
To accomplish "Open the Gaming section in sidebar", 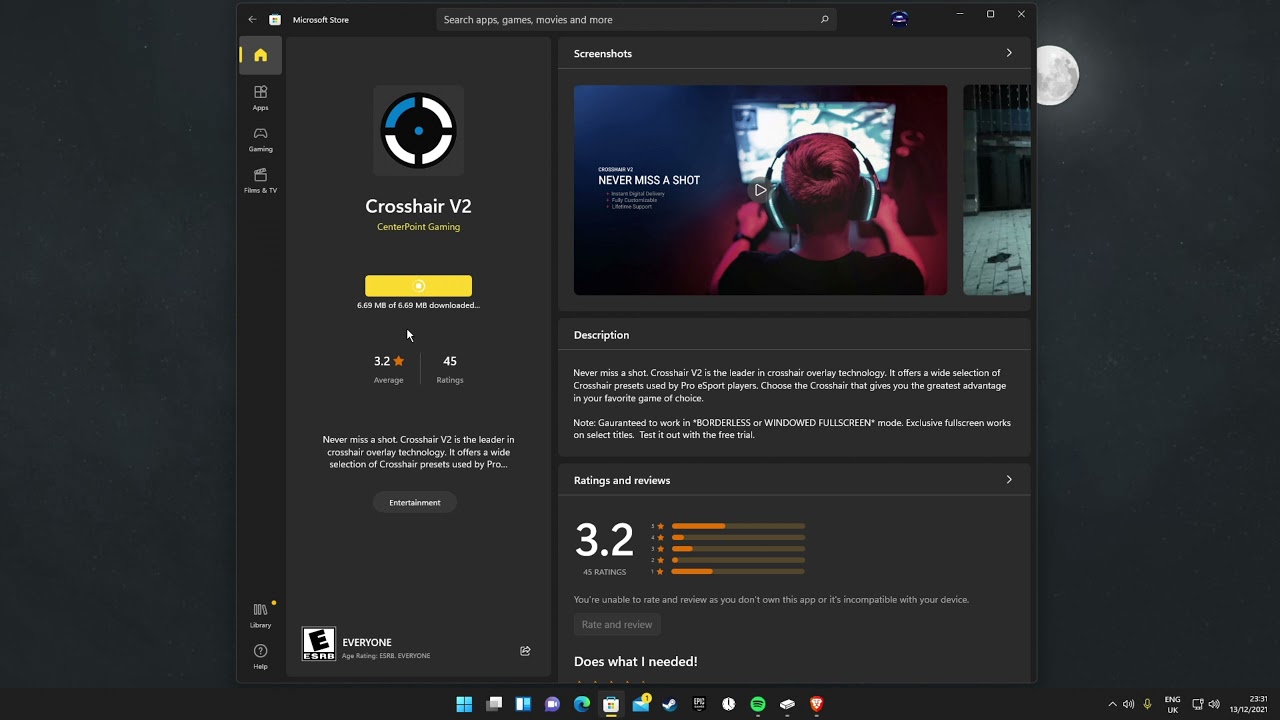I will click(260, 139).
